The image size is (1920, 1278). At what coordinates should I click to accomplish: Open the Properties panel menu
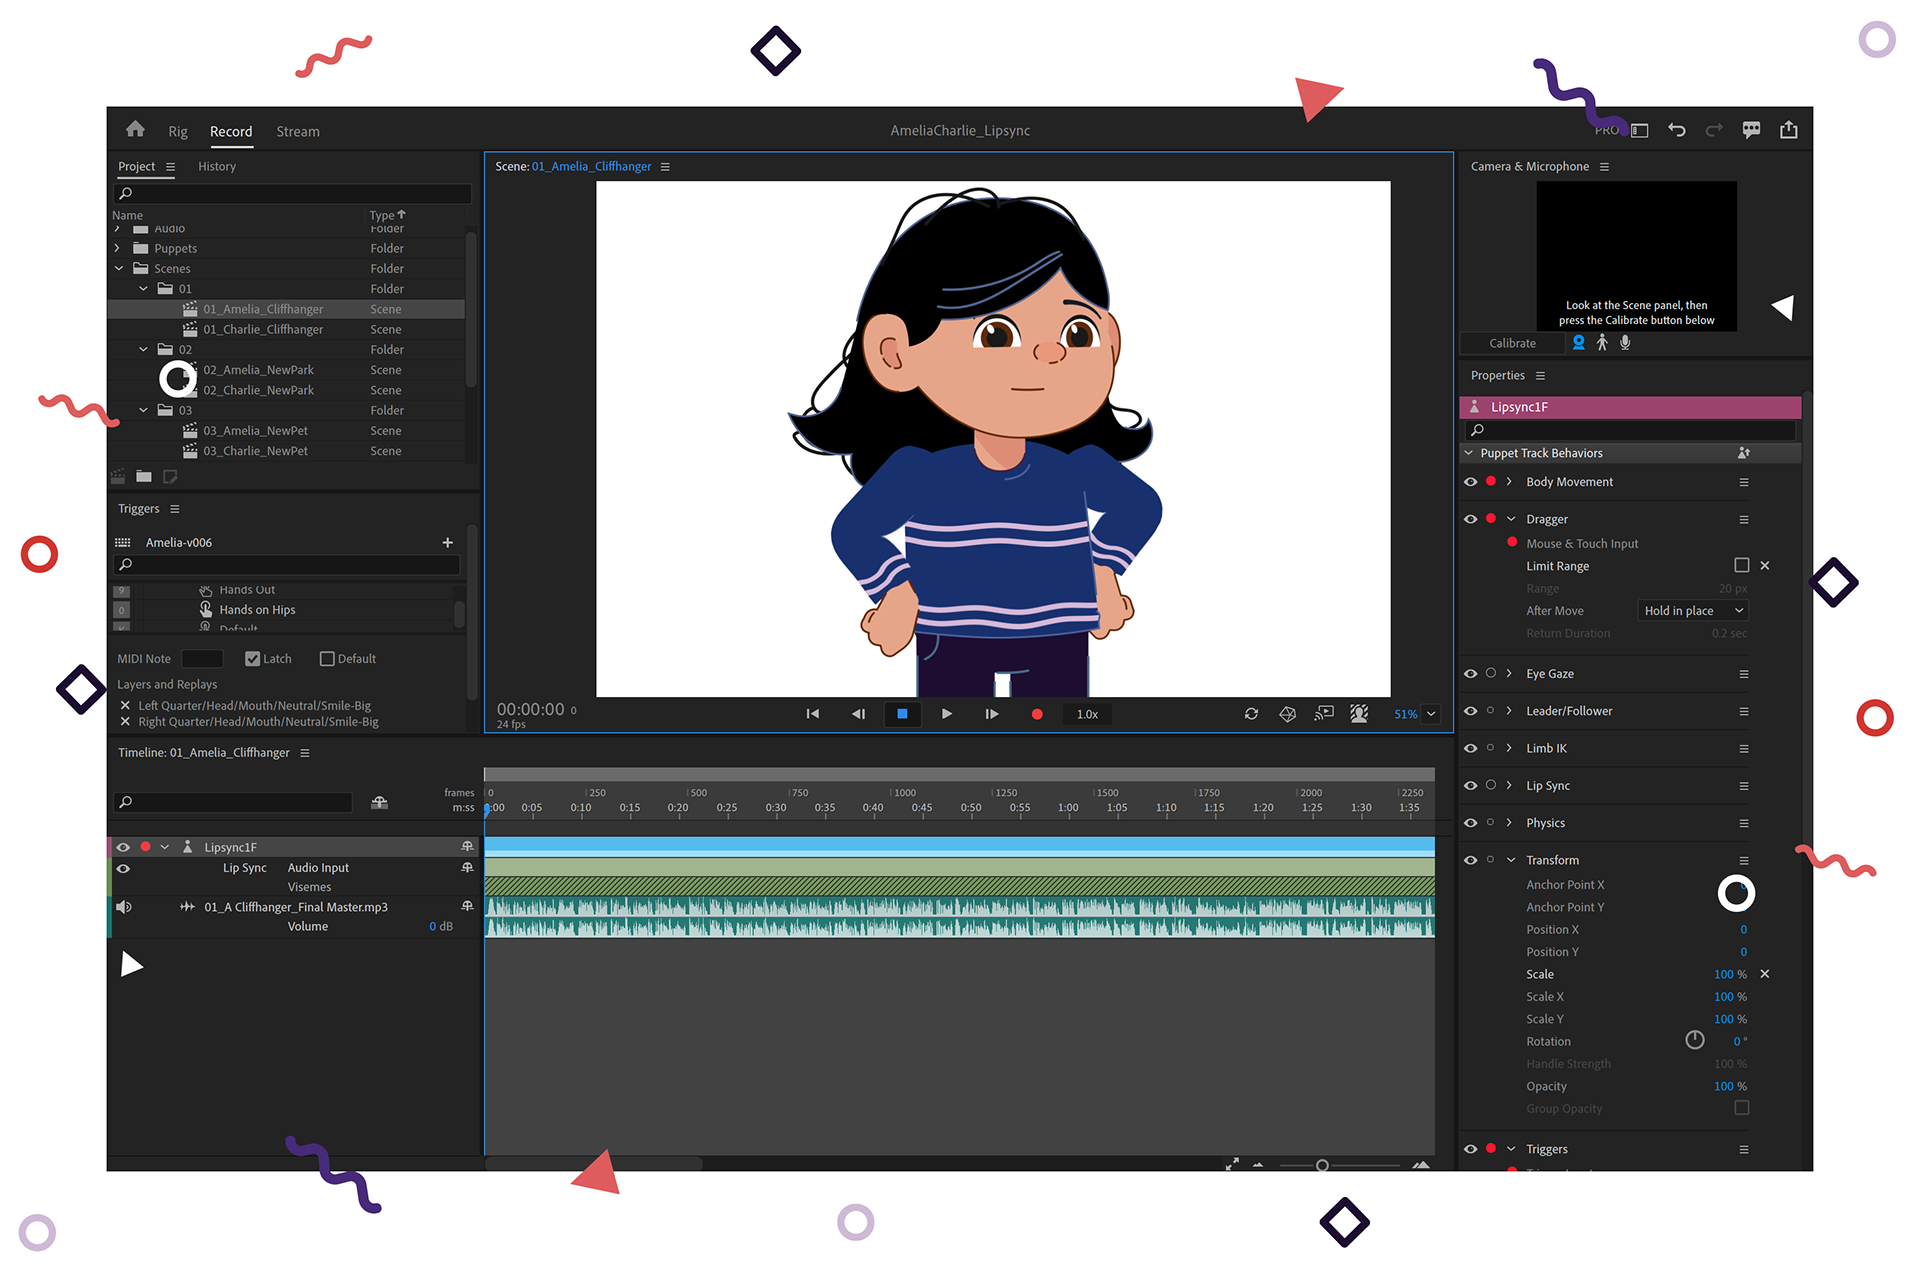[1540, 376]
